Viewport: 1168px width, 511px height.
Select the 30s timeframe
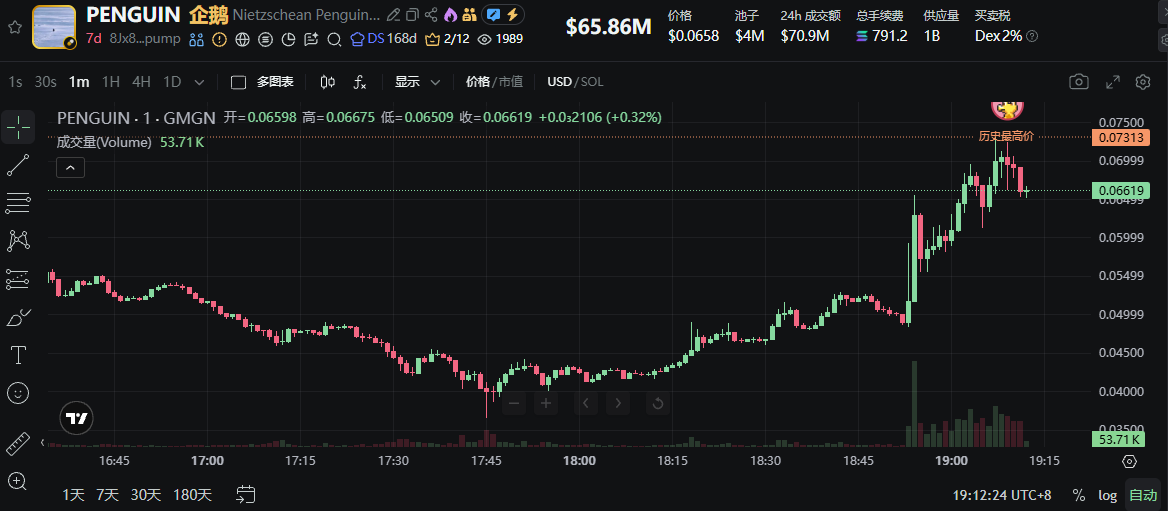45,82
